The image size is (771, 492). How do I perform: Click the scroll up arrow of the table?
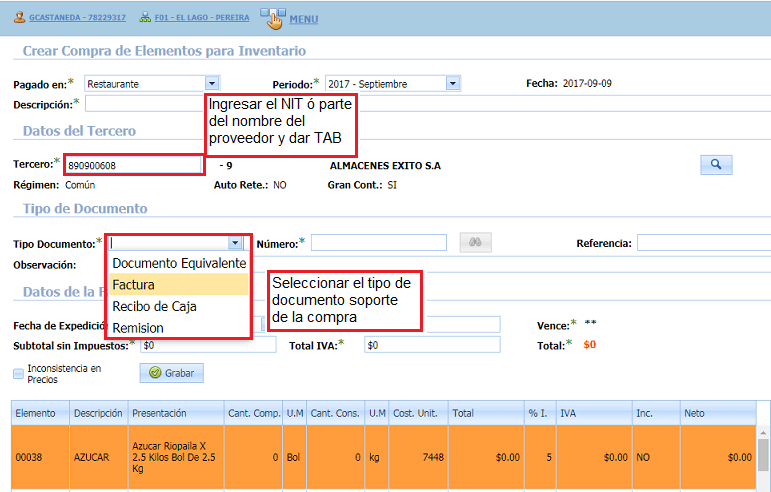pyautogui.click(x=763, y=433)
